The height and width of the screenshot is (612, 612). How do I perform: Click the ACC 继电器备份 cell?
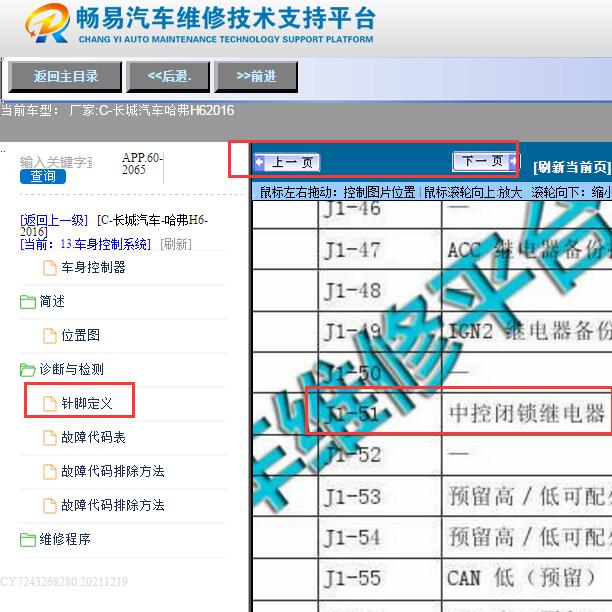point(527,249)
